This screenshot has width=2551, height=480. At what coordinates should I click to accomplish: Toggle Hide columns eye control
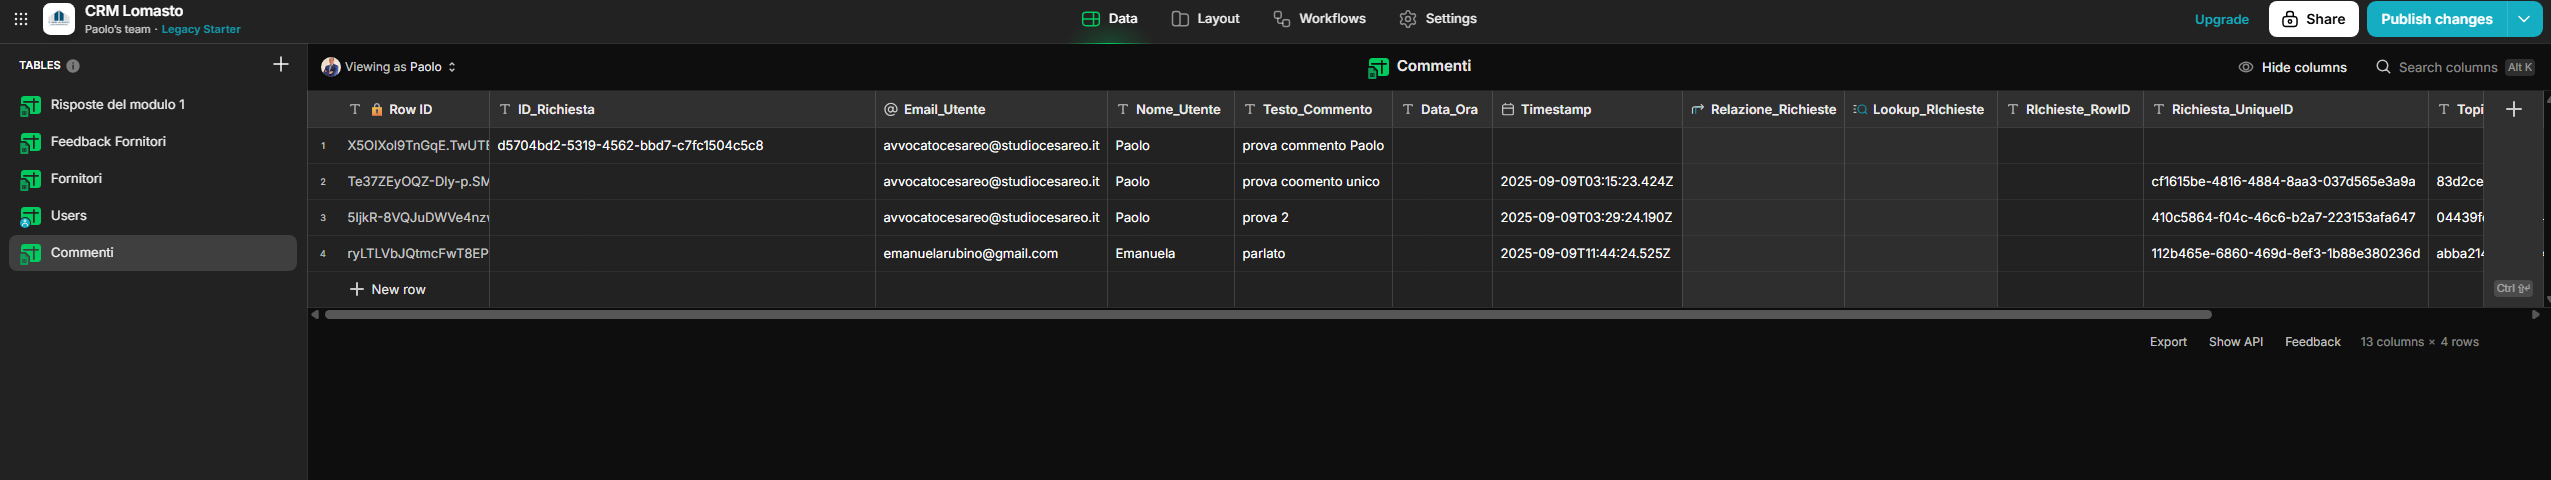point(2292,67)
